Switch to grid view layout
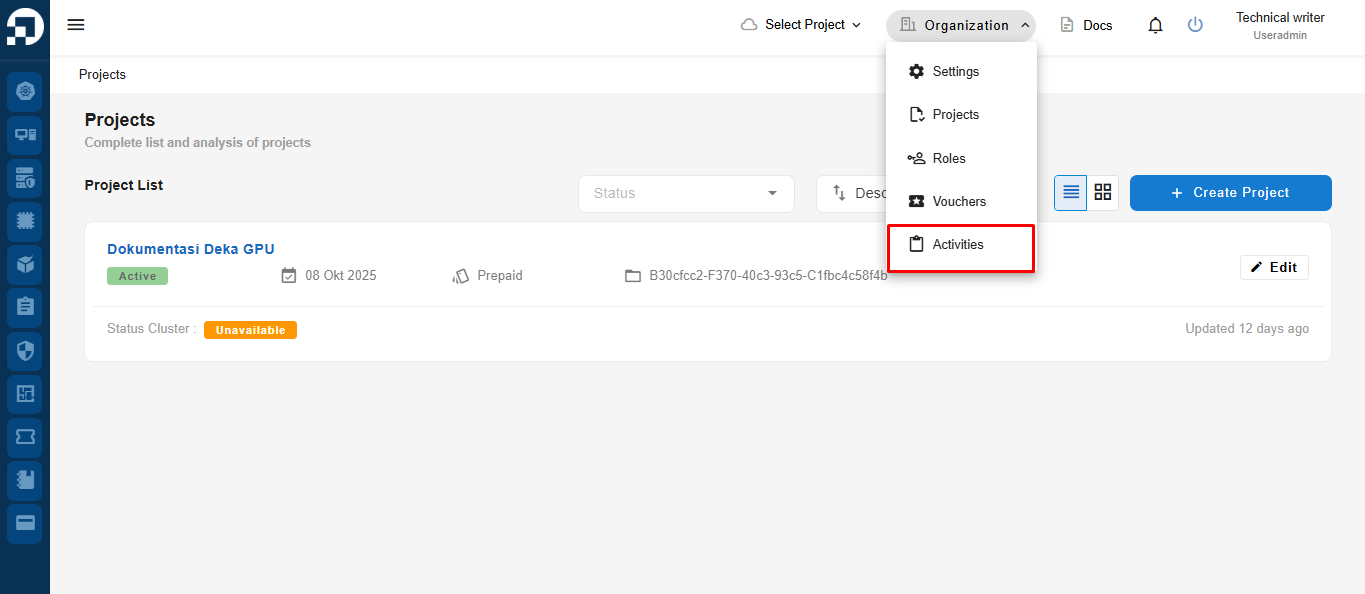1365x594 pixels. pos(1103,193)
